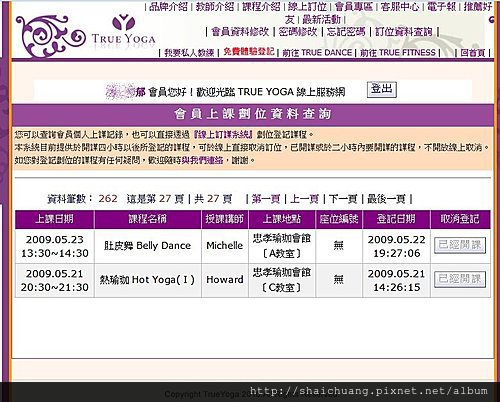Open 教師介紹 menu link
This screenshot has height=402, width=500.
(215, 7)
